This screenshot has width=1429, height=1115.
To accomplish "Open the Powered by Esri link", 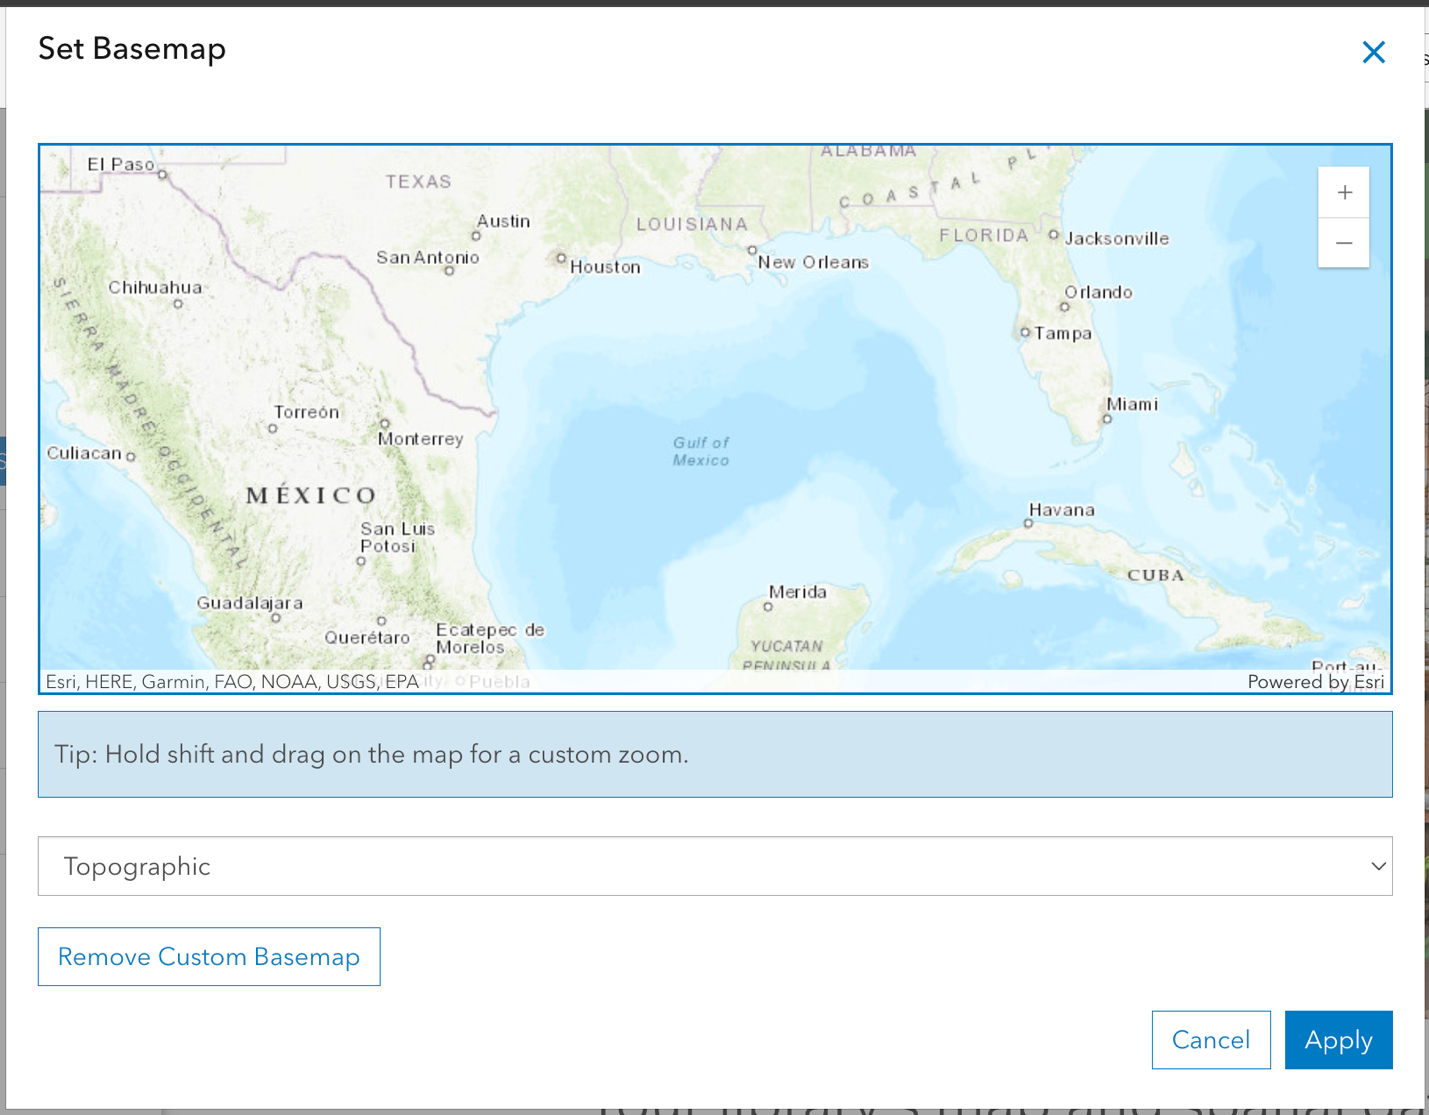I will point(1316,682).
